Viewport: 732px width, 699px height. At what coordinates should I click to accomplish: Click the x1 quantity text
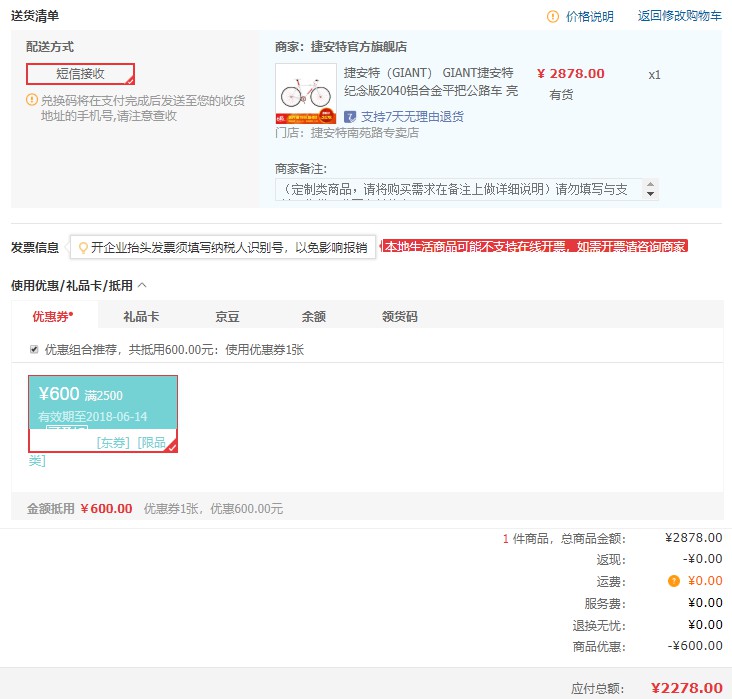tap(654, 75)
